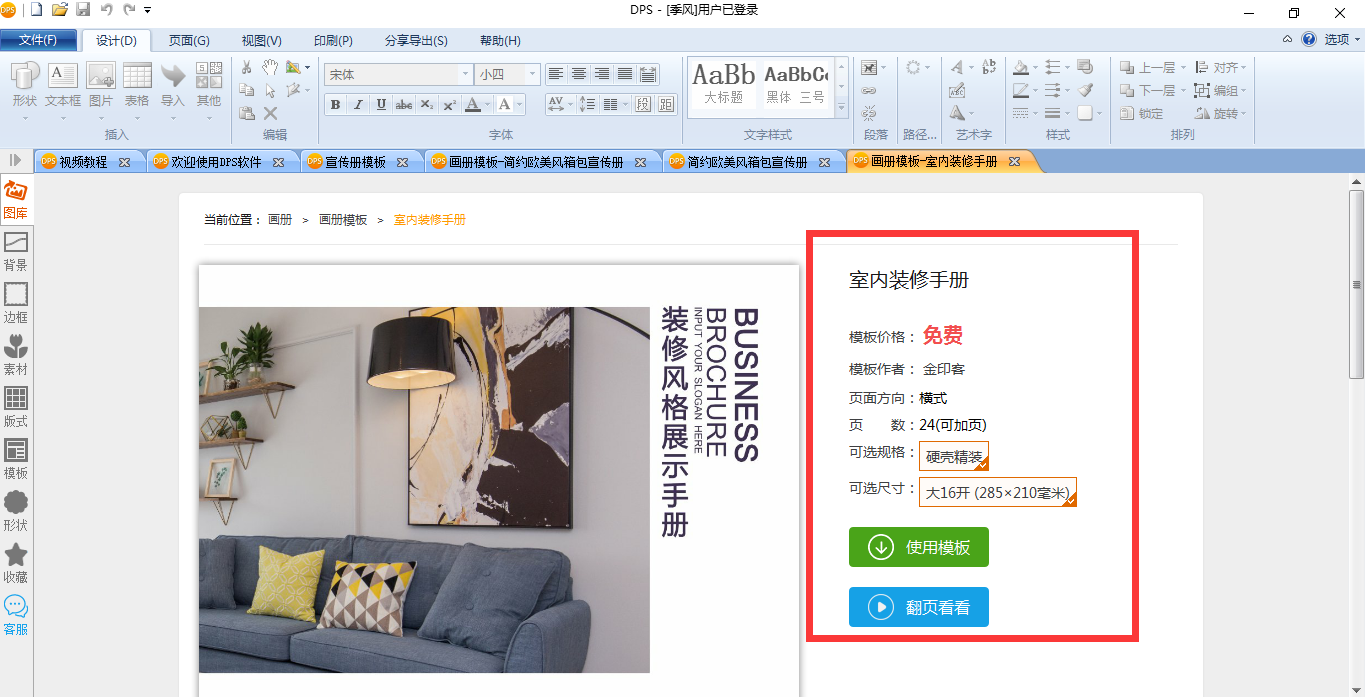The image size is (1365, 697).
Task: Click the 收藏 favorites star icon
Action: pyautogui.click(x=16, y=563)
